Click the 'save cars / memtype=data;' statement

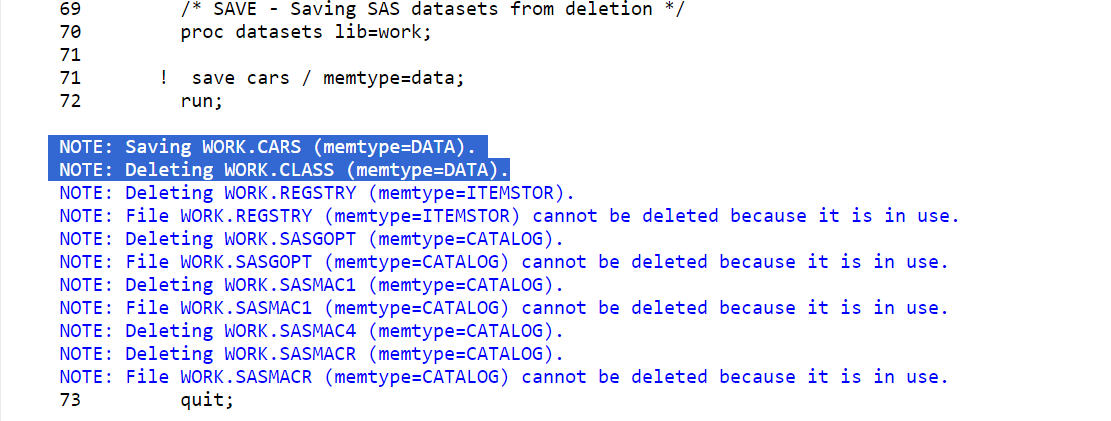click(x=328, y=78)
